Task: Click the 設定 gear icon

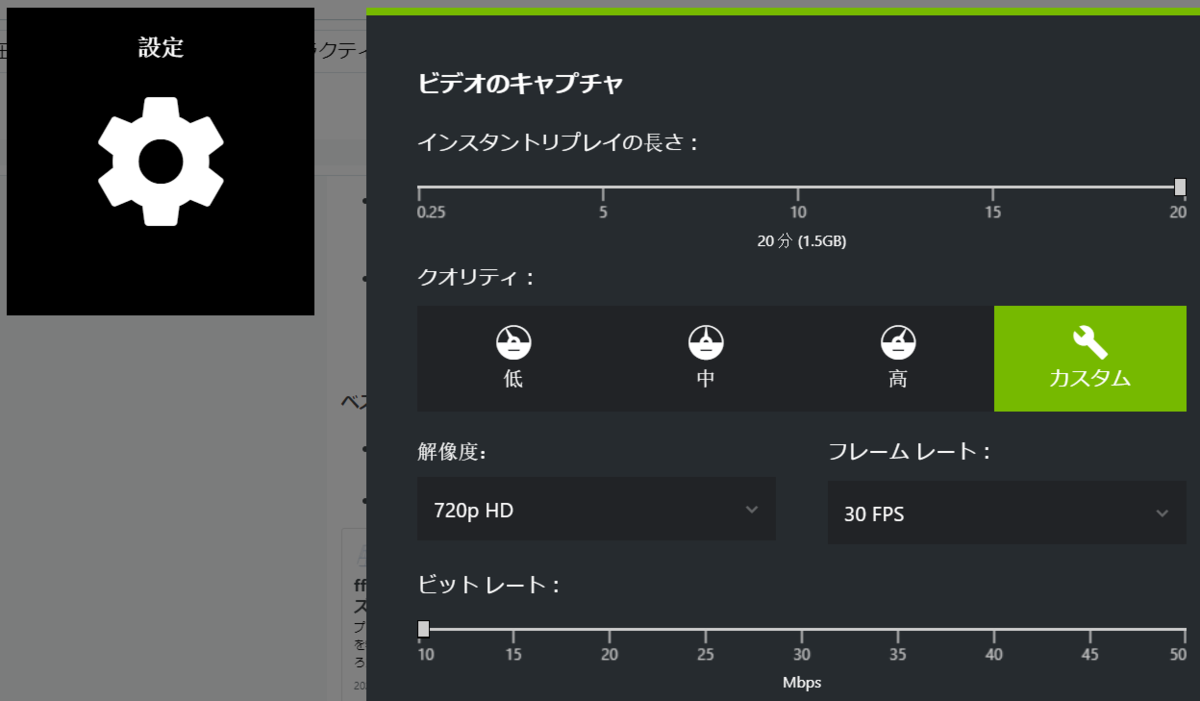Action: click(160, 163)
